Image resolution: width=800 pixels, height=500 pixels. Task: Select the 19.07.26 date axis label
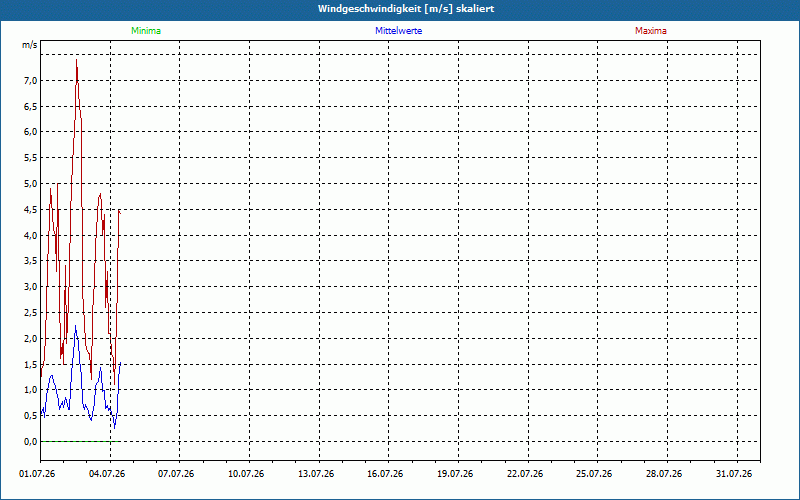pos(455,474)
